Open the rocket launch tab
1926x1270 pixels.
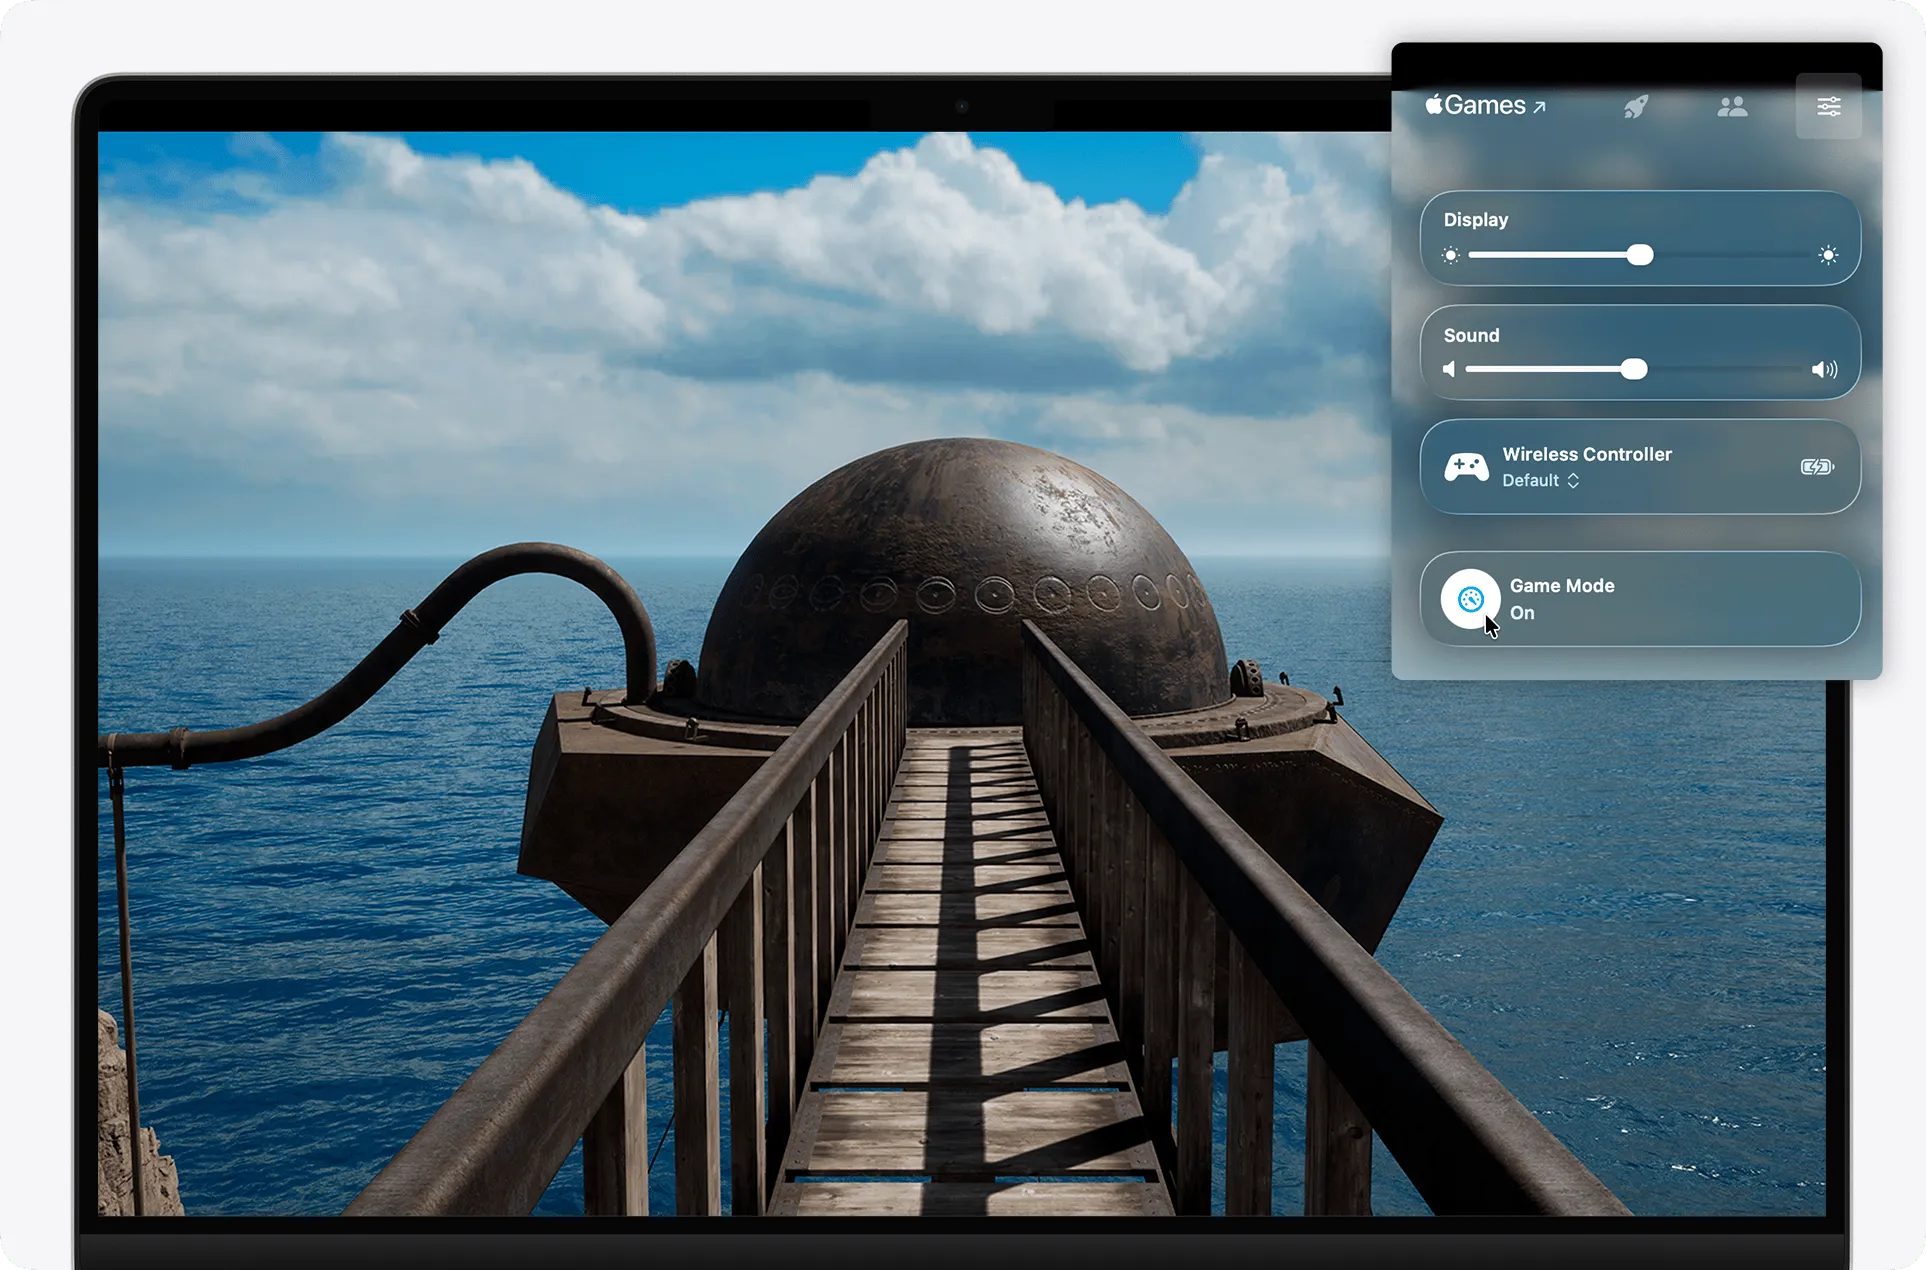coord(1636,106)
